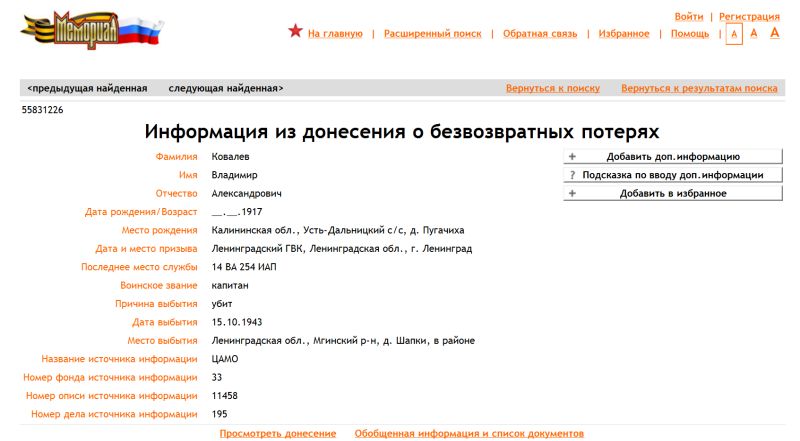Click fund number 33
The height and width of the screenshot is (441, 800).
[x=217, y=377]
